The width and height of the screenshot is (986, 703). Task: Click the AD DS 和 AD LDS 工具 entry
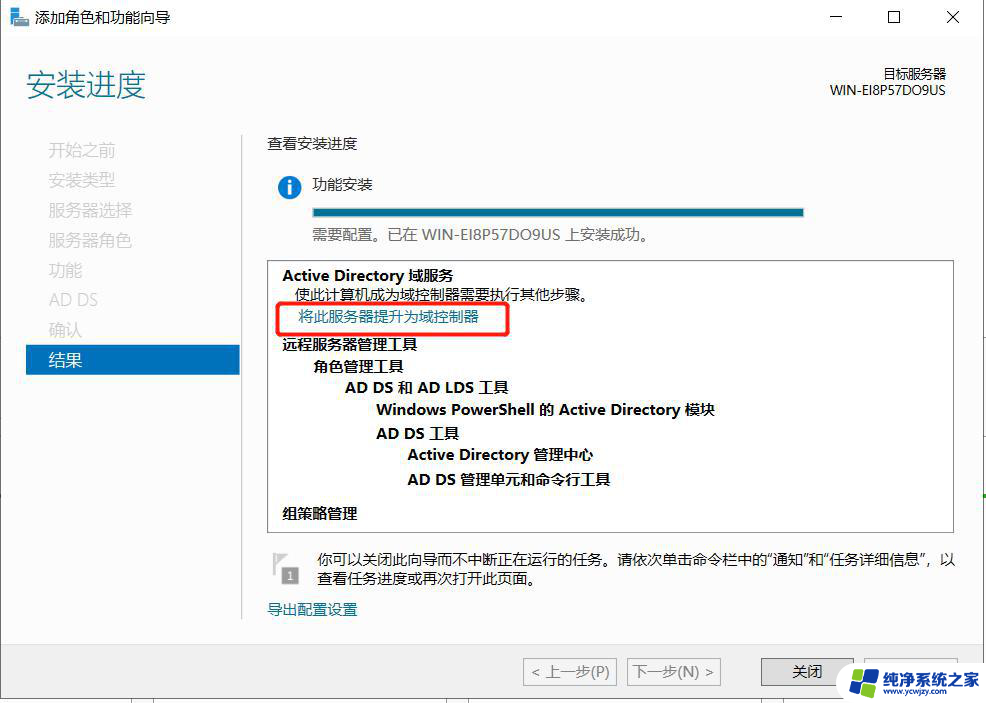tap(426, 387)
